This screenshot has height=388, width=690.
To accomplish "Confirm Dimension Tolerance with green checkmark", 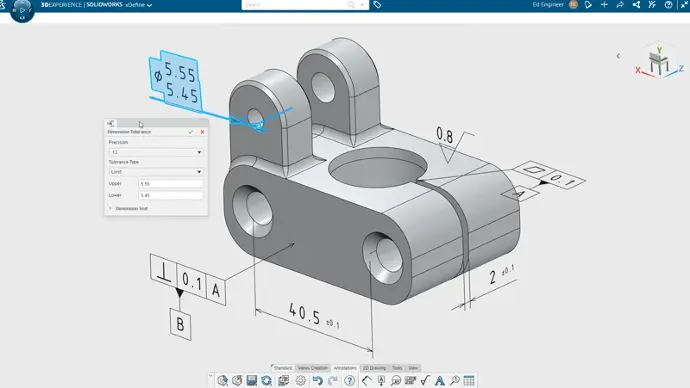I will pyautogui.click(x=191, y=132).
